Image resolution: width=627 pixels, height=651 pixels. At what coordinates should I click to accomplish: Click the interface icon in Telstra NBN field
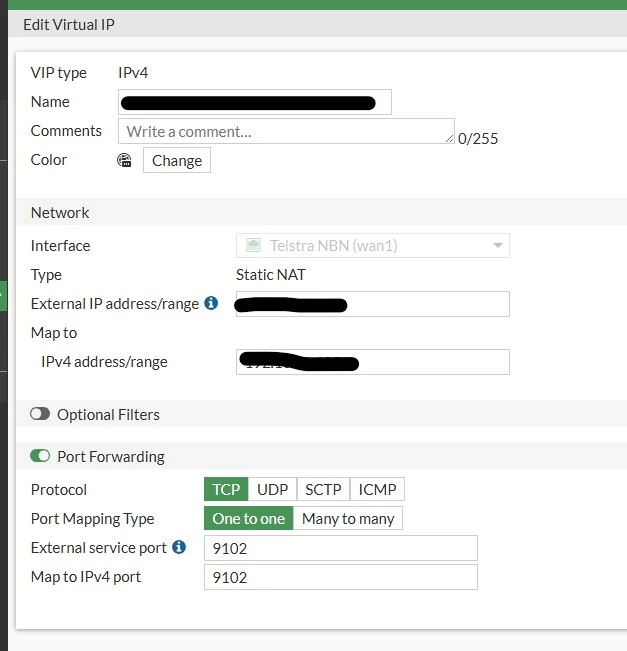coord(253,245)
